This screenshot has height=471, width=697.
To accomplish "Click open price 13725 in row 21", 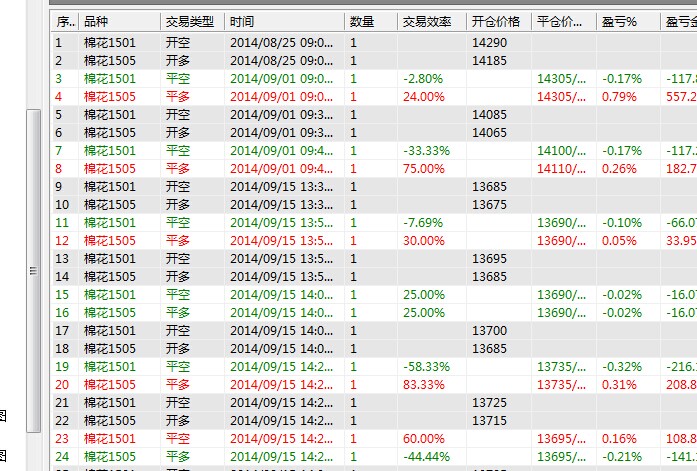I will point(489,403).
